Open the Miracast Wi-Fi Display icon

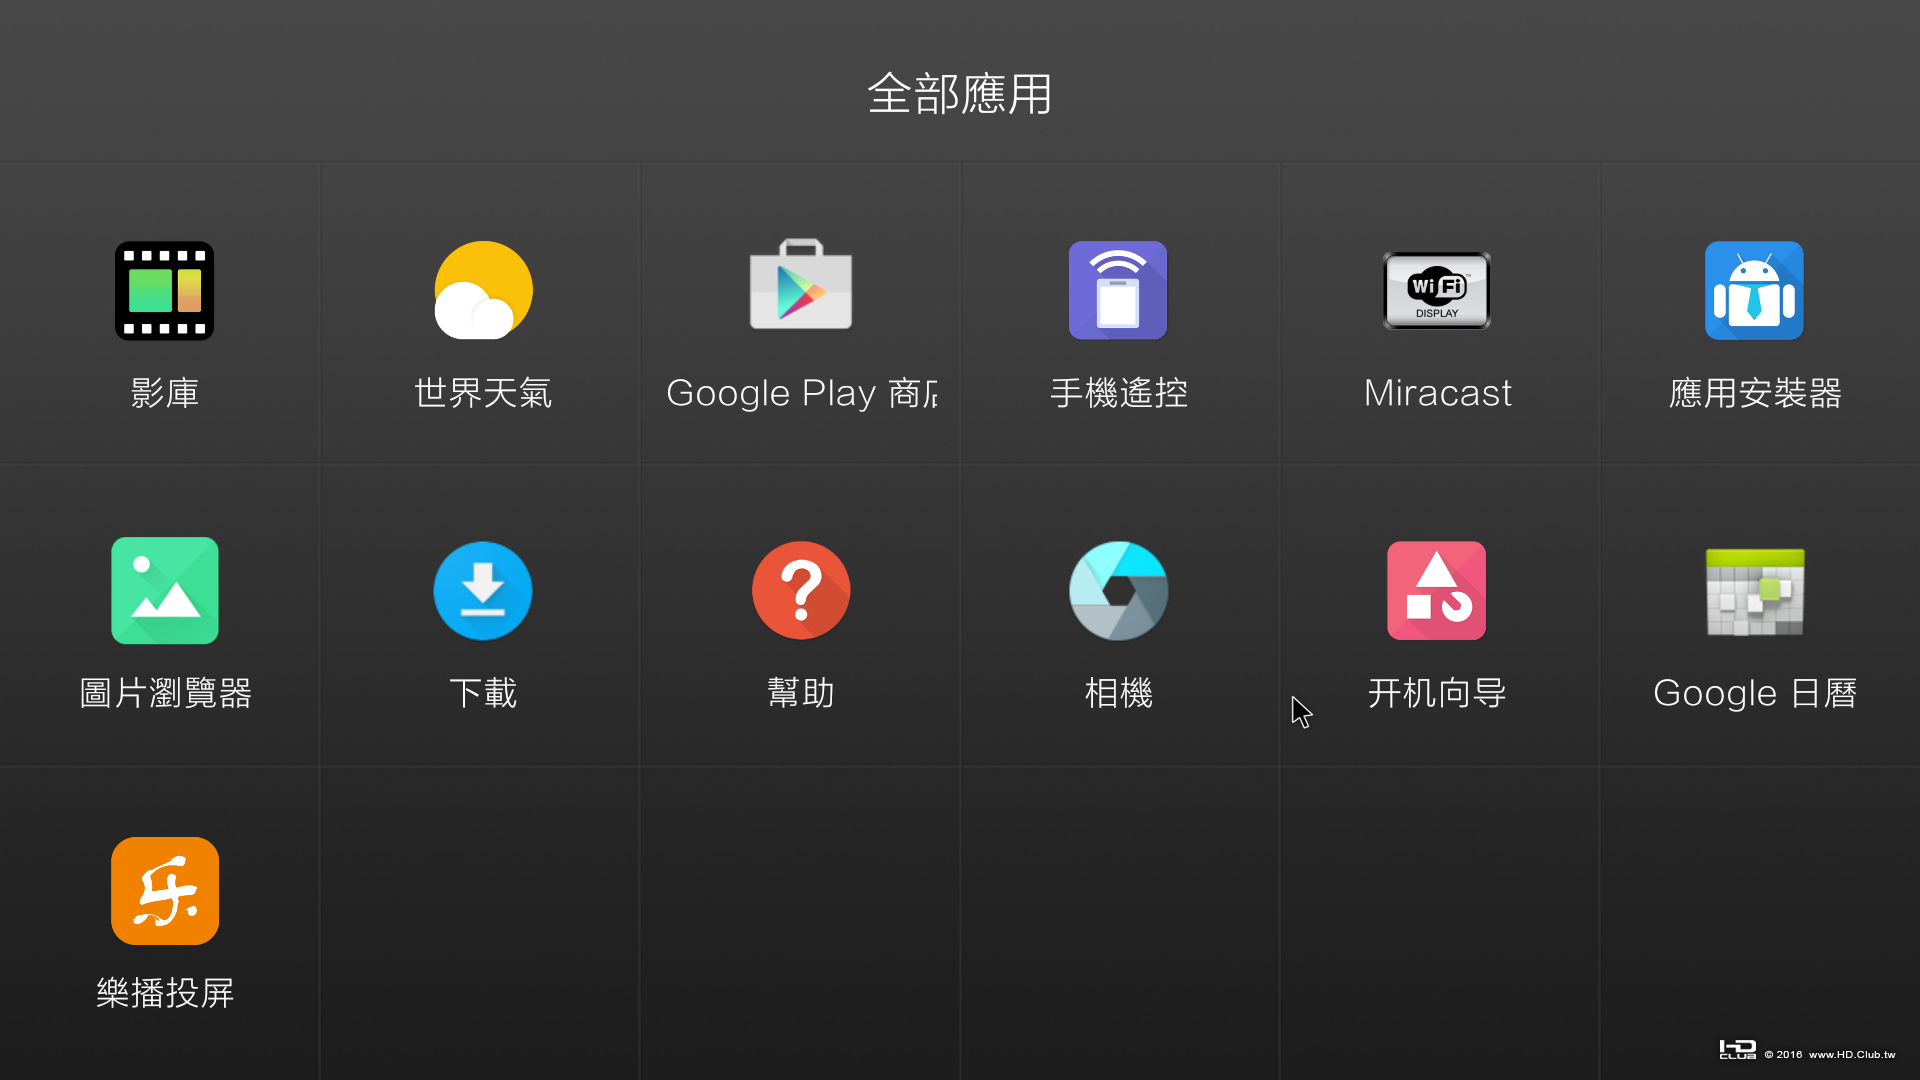point(1437,290)
